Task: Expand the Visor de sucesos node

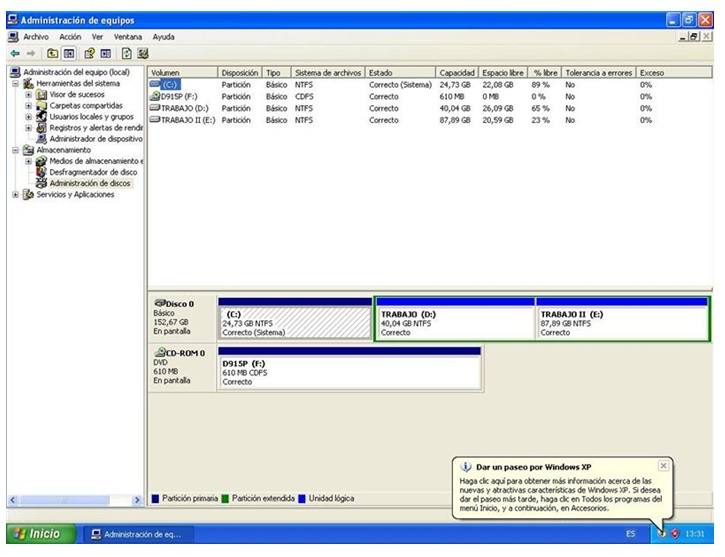Action: click(29, 95)
